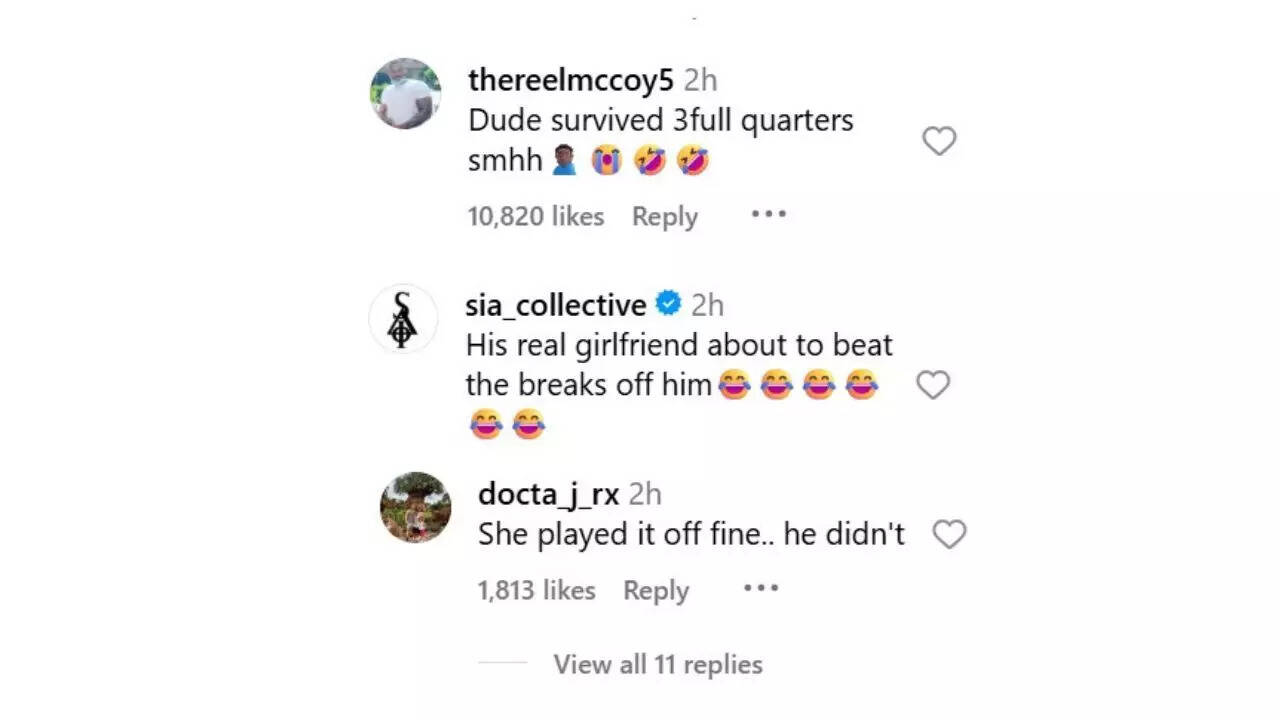Click the verified badge next to sia_collective
Viewport: 1280px width, 720px height.
[x=668, y=303]
